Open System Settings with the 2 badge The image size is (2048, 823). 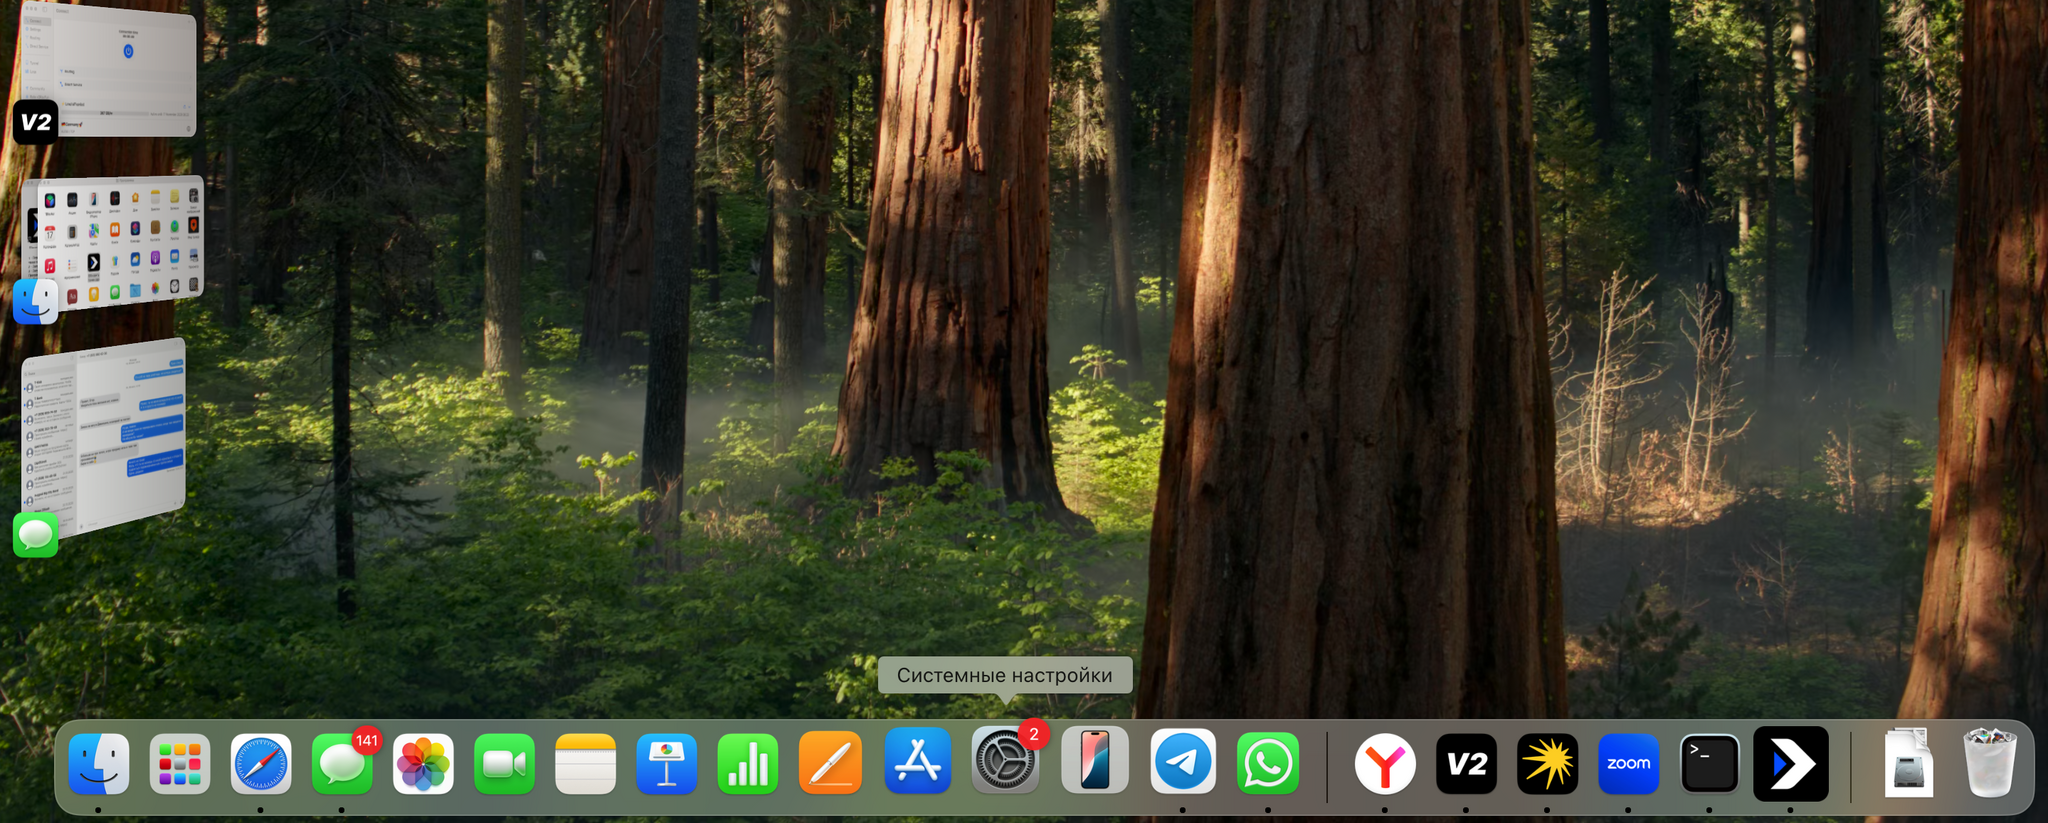click(x=1005, y=762)
